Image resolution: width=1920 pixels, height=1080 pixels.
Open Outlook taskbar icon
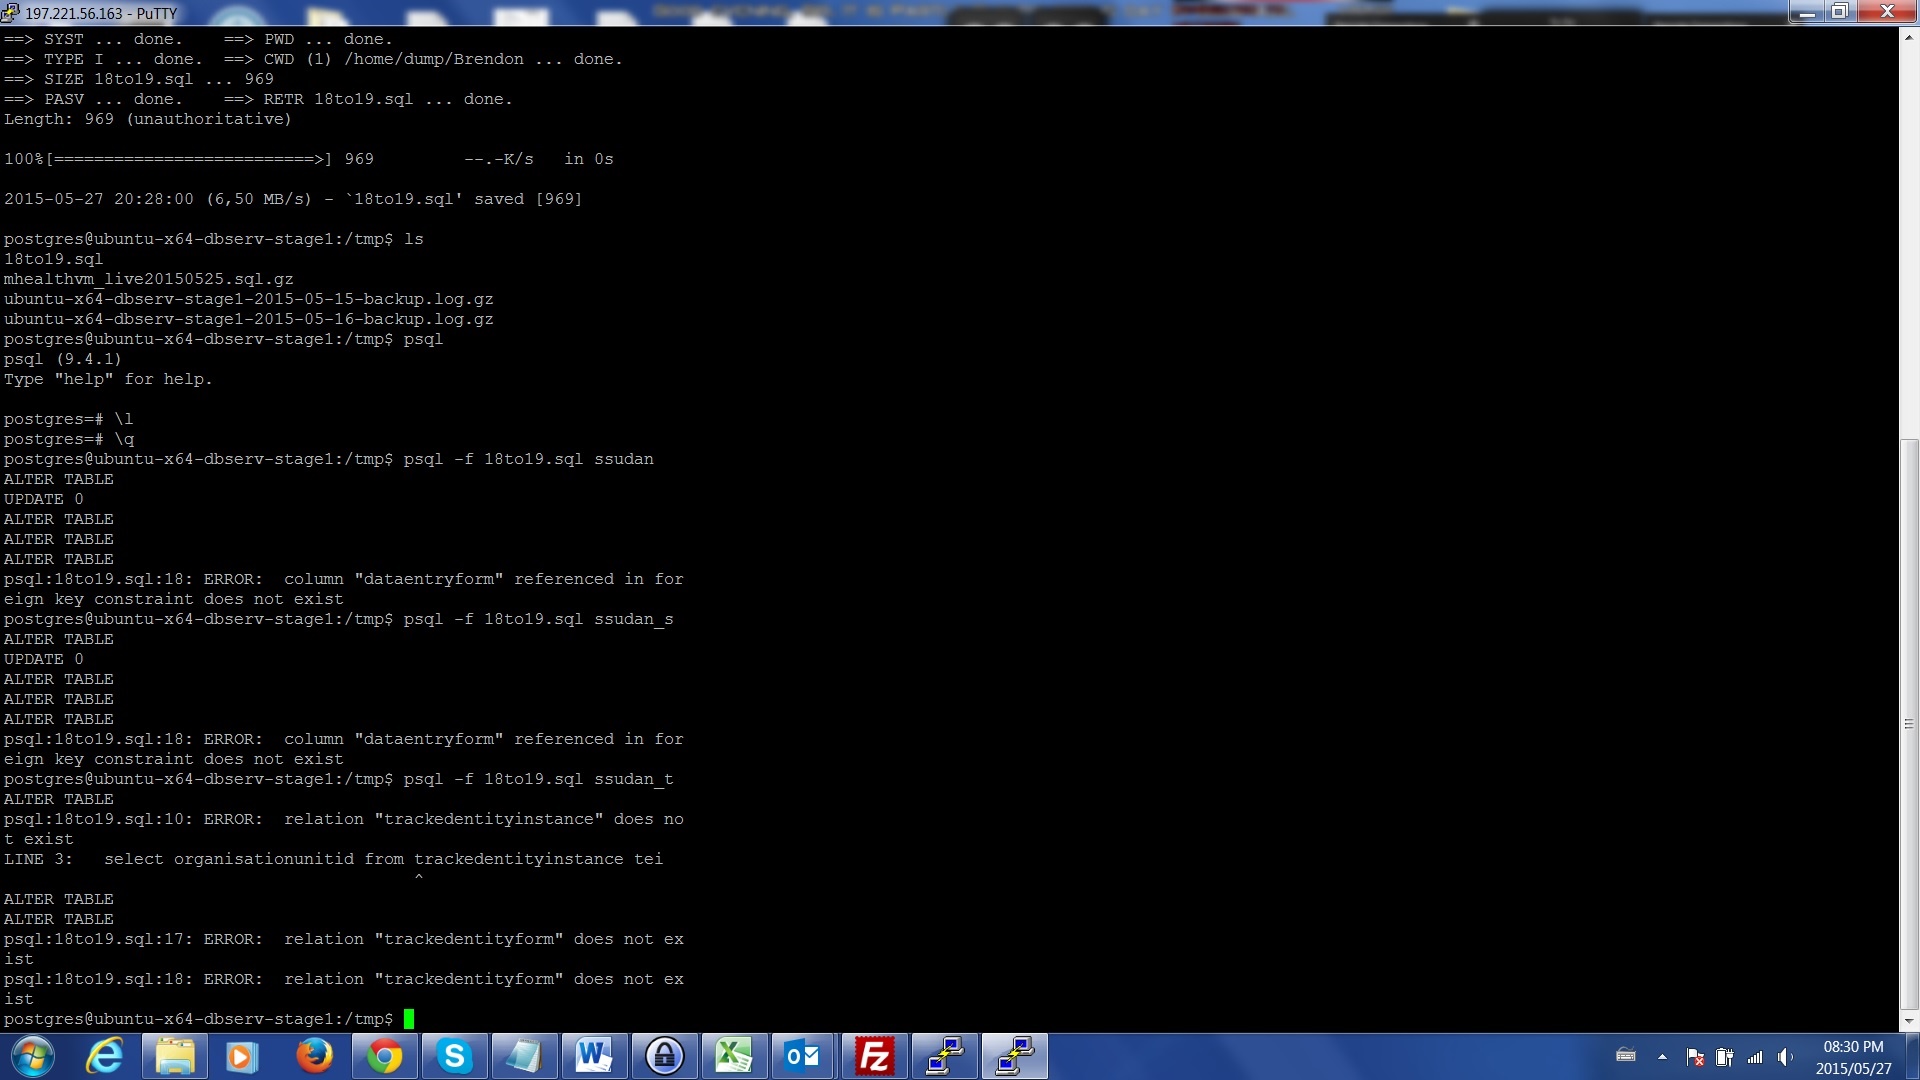pyautogui.click(x=803, y=1057)
